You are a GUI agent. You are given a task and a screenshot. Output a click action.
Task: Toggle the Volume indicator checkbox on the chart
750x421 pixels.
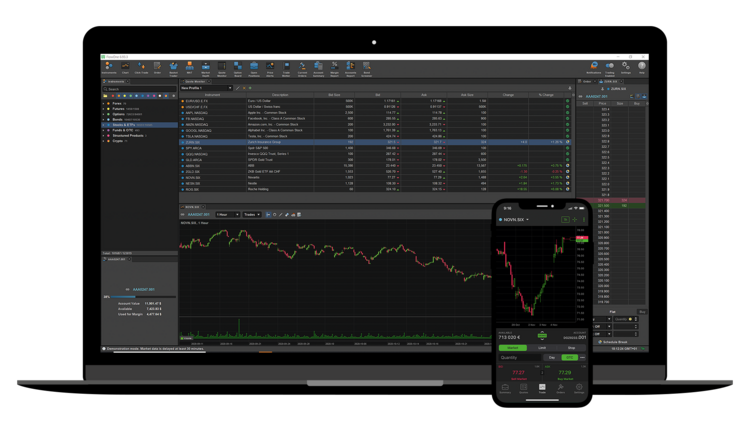point(182,338)
